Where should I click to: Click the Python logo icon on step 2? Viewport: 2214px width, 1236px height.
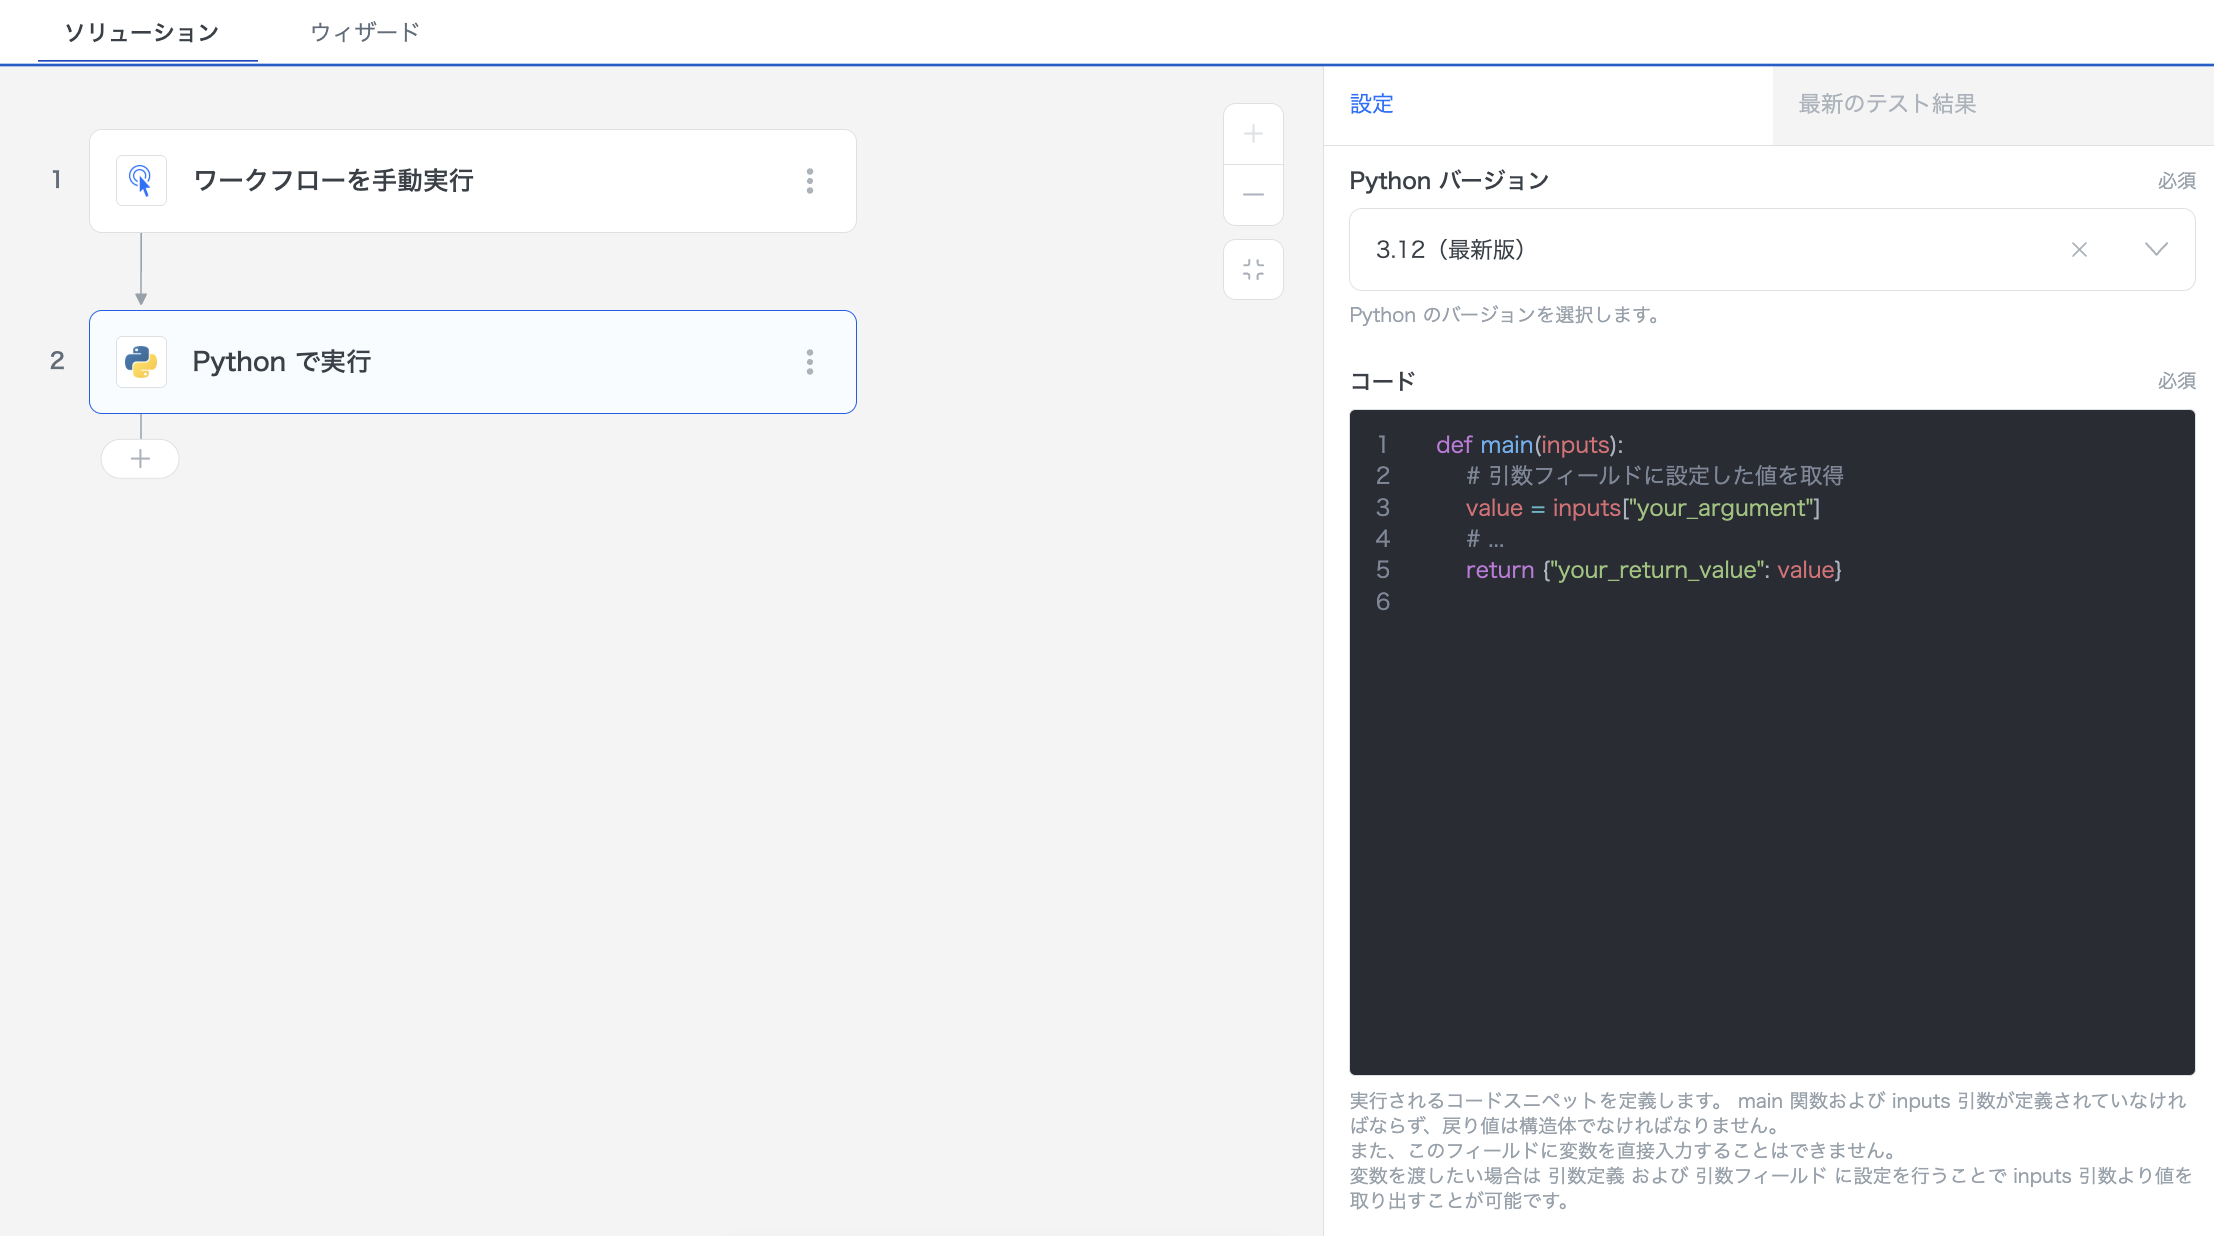(x=141, y=362)
